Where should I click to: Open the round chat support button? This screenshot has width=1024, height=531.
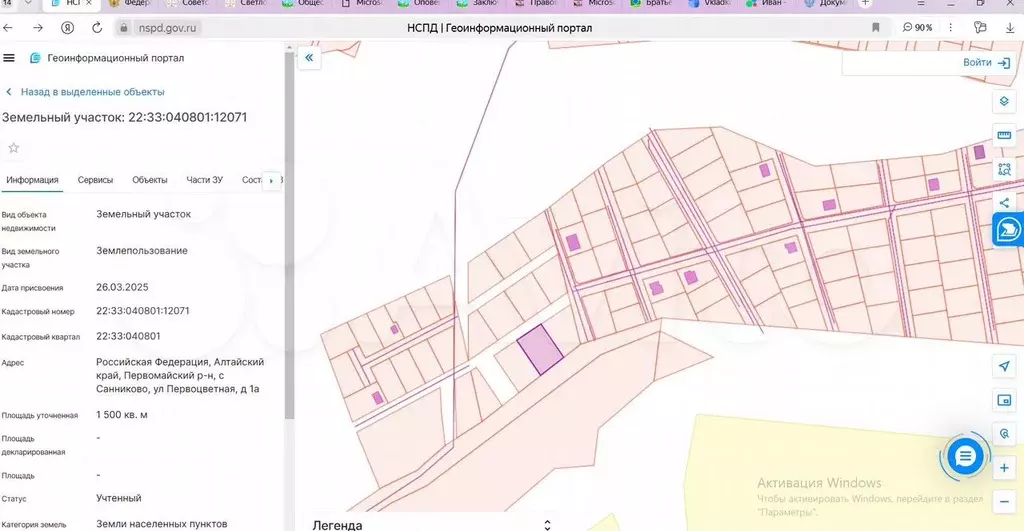point(965,456)
